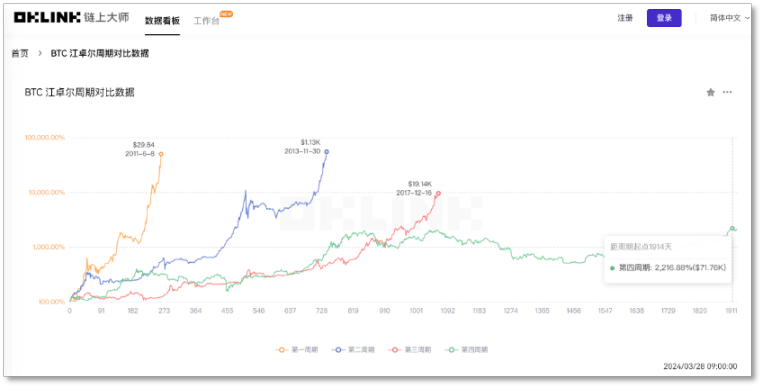Toggle 第三周期 legend series
This screenshot has height=389, width=763.
[x=410, y=350]
